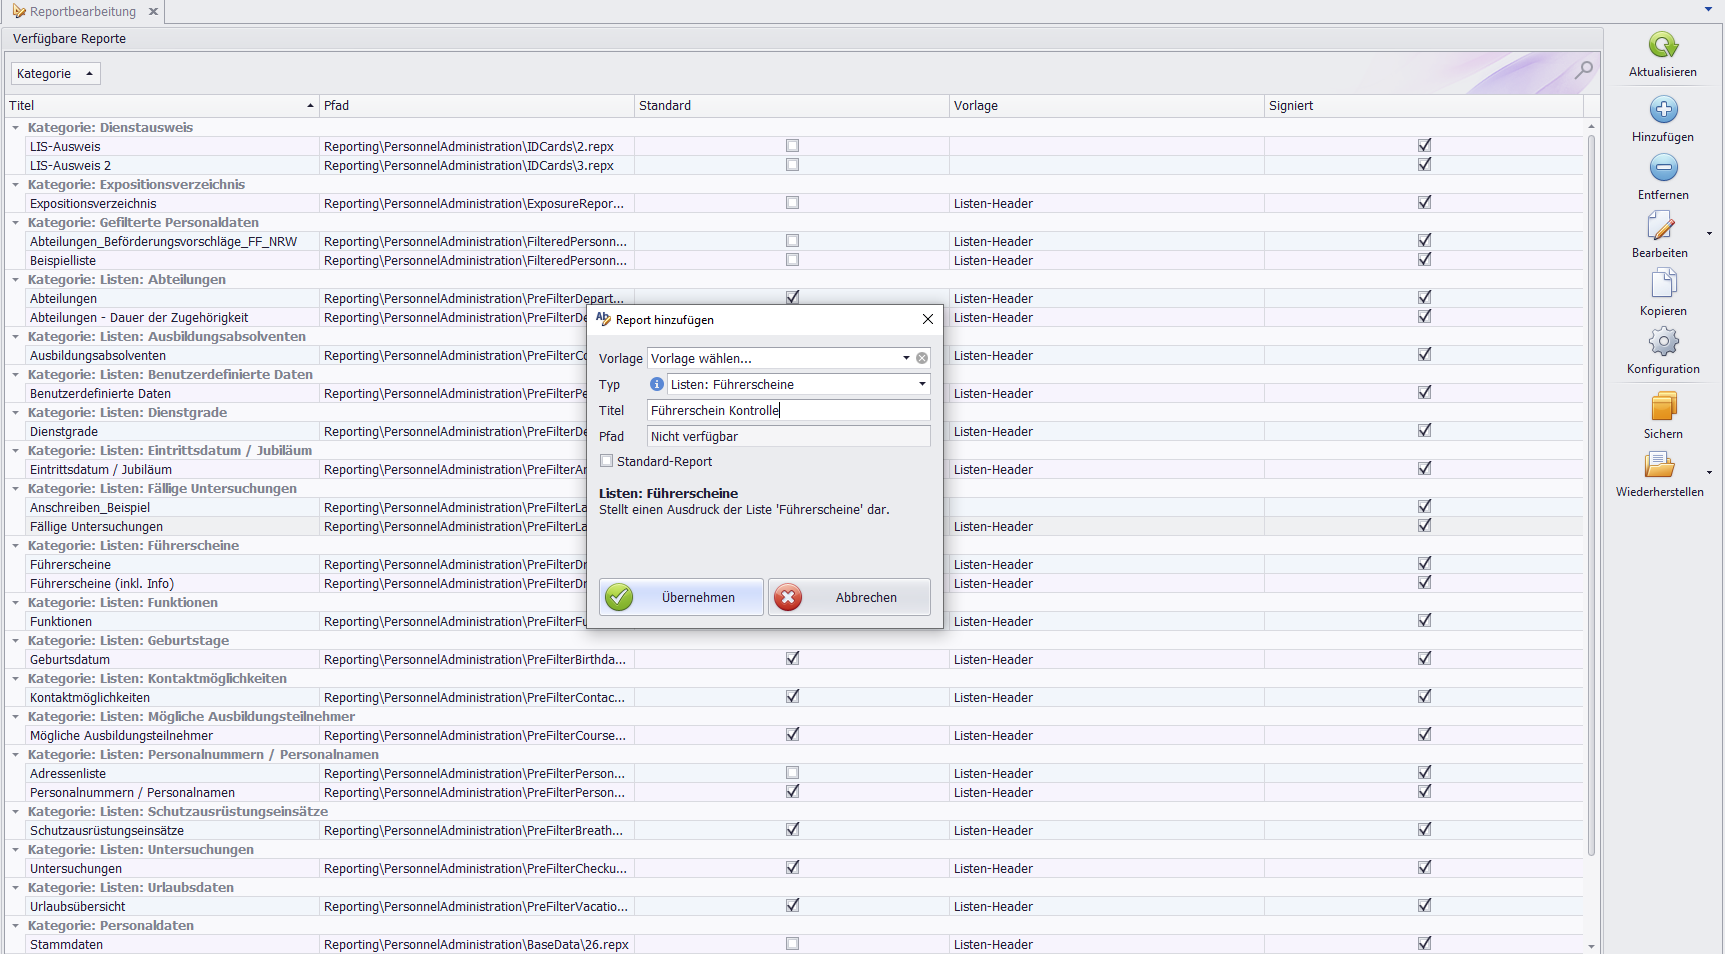Click into the Titel text field
The width and height of the screenshot is (1725, 954).
tap(788, 410)
